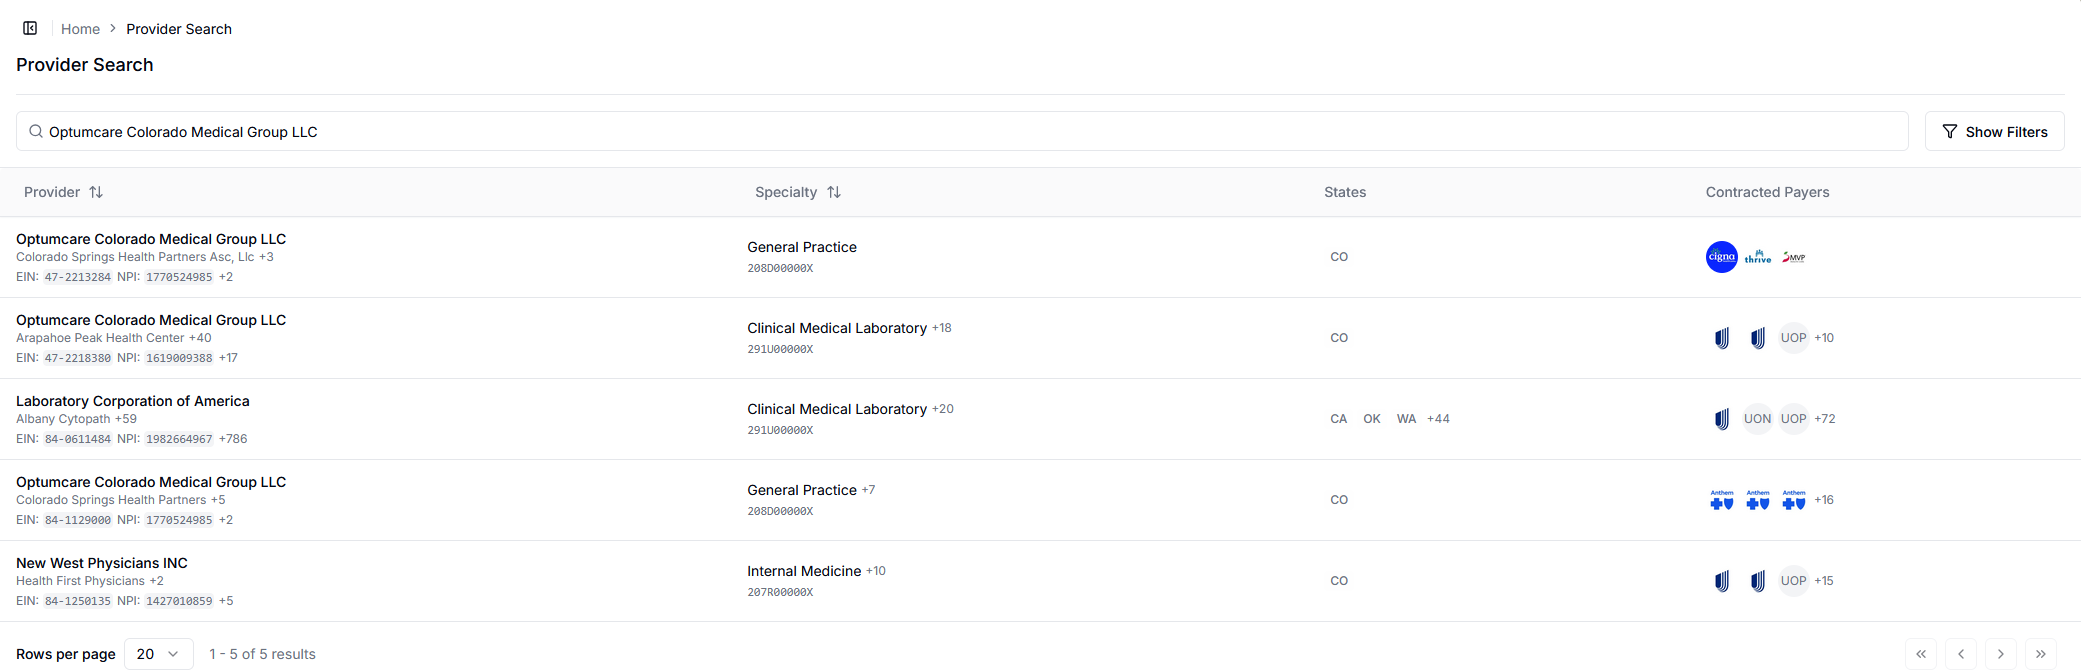The image size is (2081, 672).
Task: Click the Cigna payer logo
Action: click(x=1722, y=257)
